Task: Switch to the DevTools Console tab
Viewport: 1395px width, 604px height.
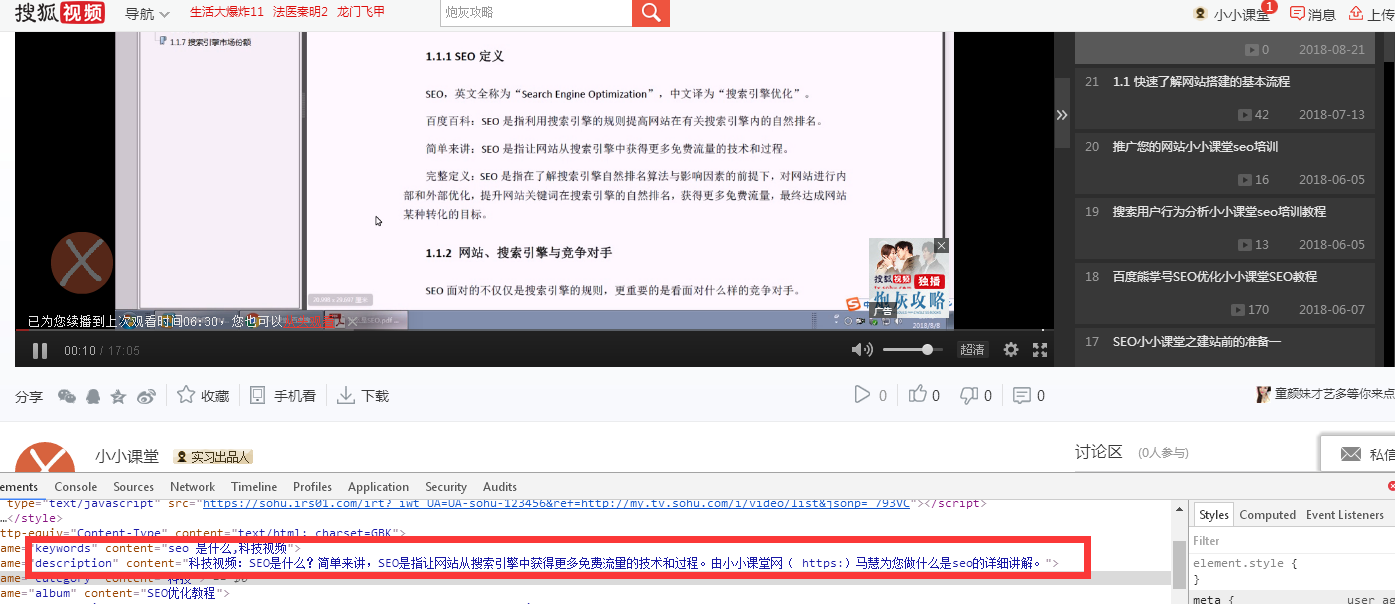Action: [x=75, y=487]
